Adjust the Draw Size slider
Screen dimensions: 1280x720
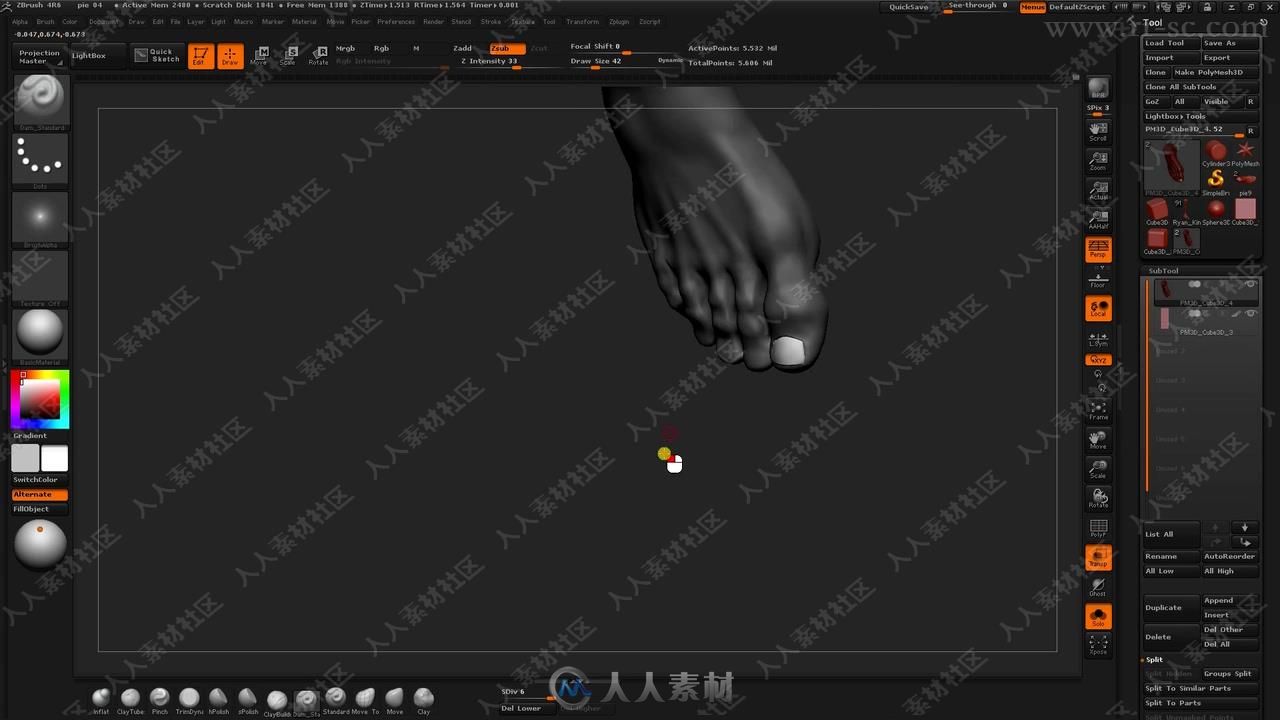coord(612,62)
